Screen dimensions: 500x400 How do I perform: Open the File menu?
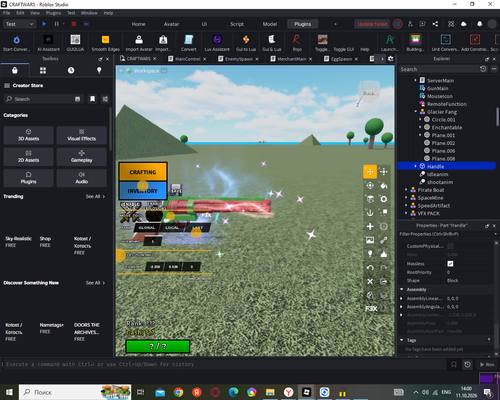point(7,13)
